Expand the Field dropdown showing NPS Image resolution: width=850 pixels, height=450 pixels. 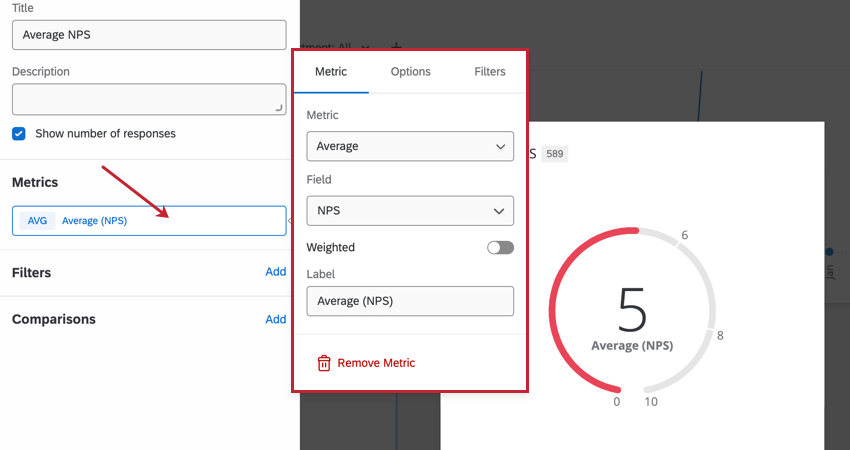point(410,210)
